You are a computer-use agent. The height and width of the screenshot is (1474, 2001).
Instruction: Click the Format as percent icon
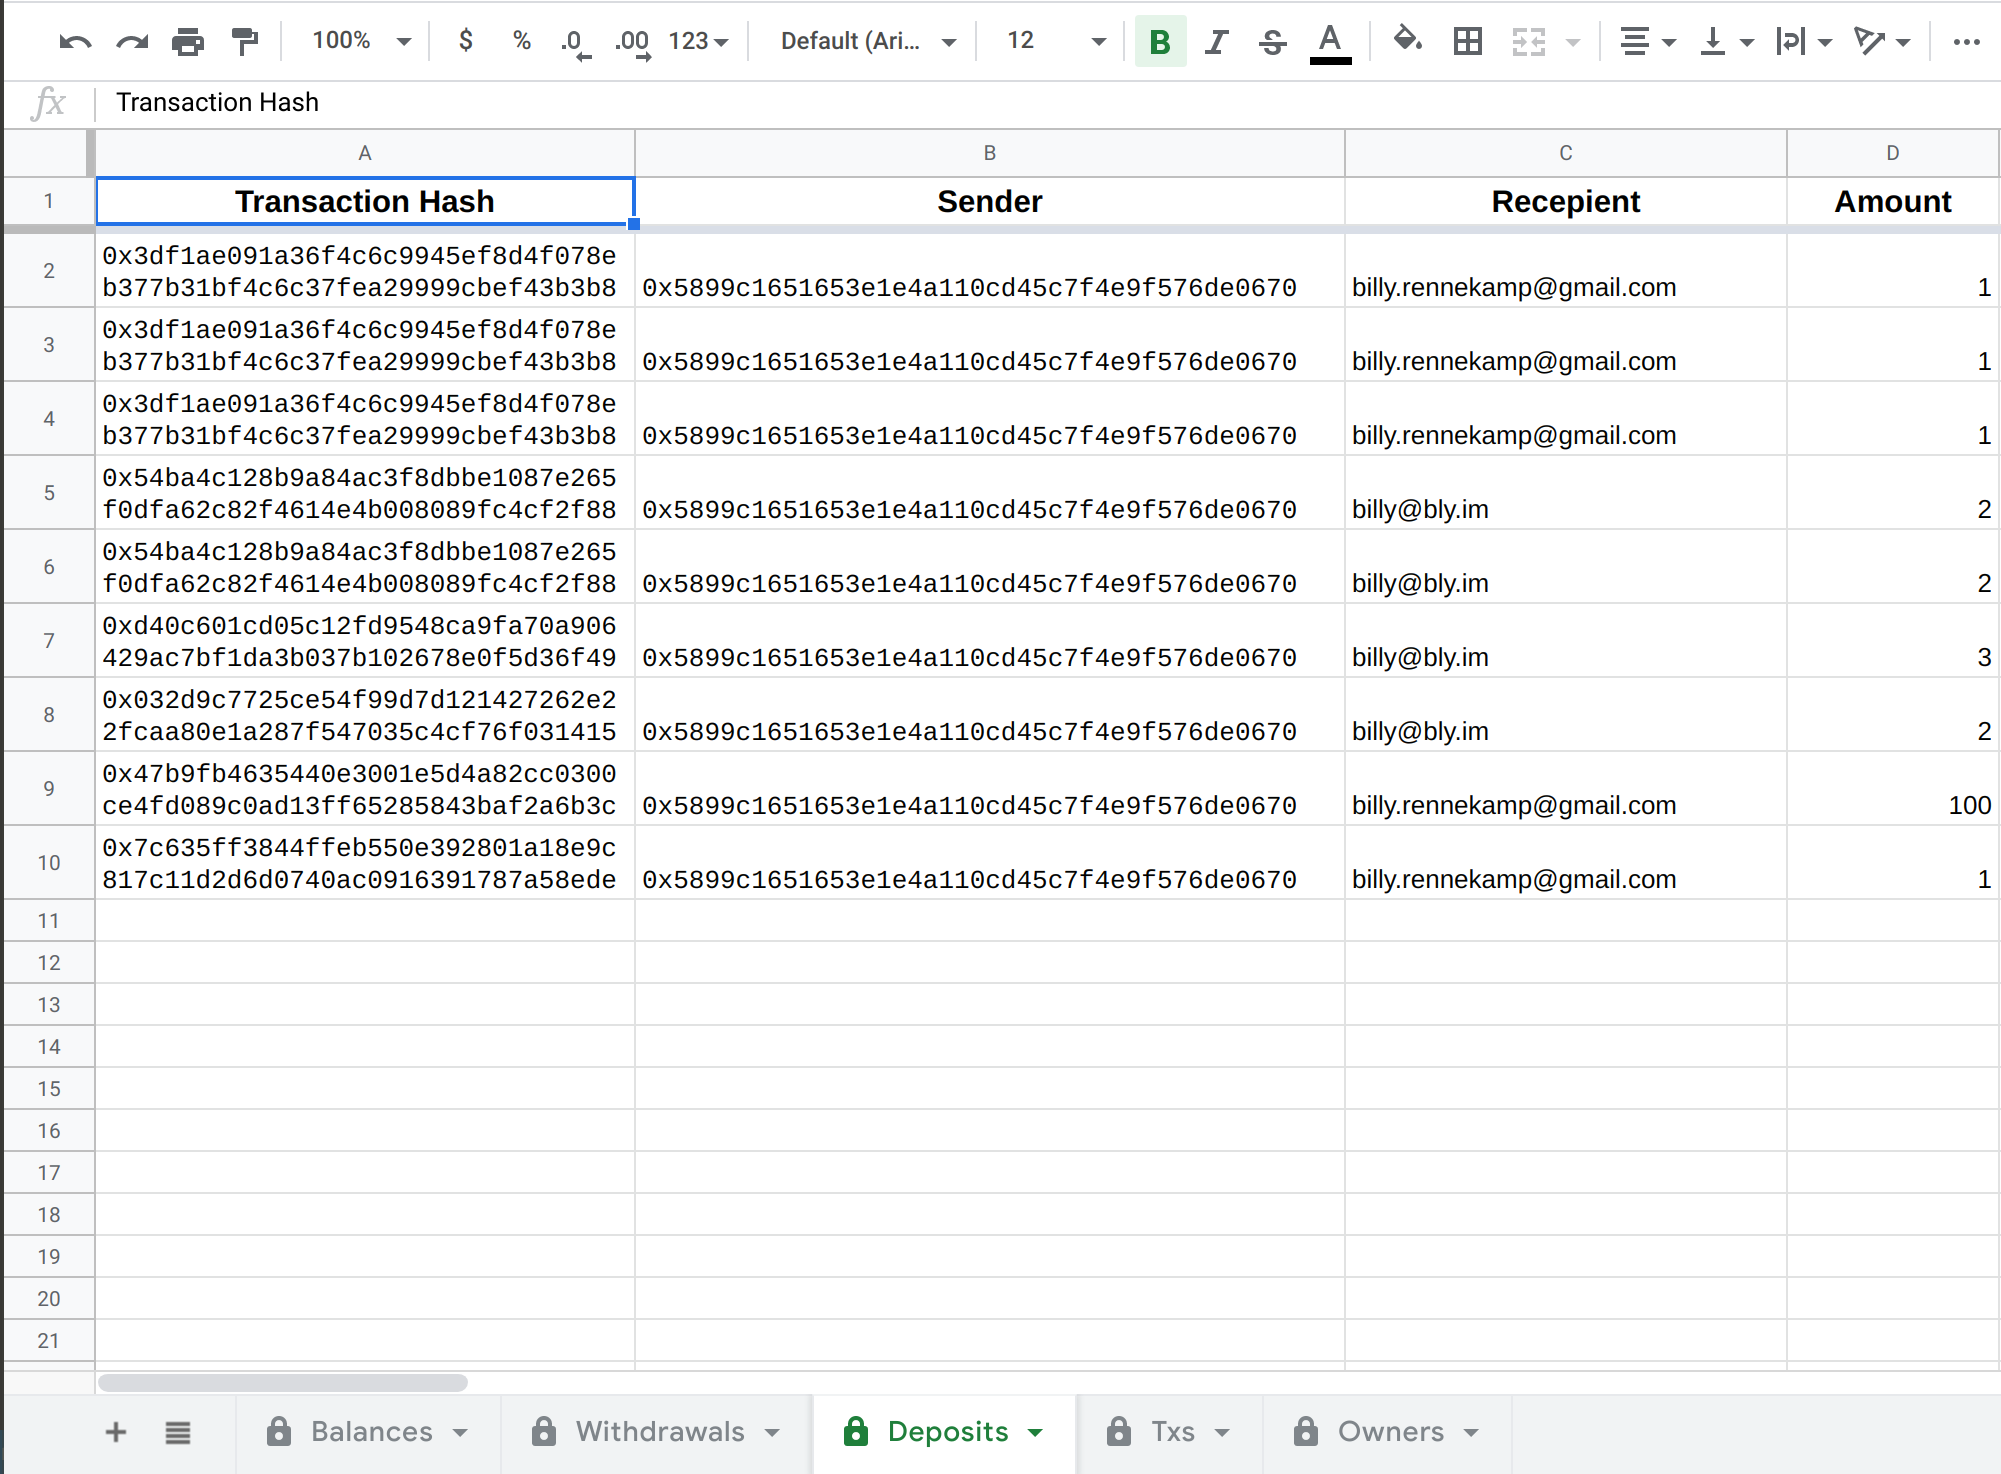pos(521,41)
